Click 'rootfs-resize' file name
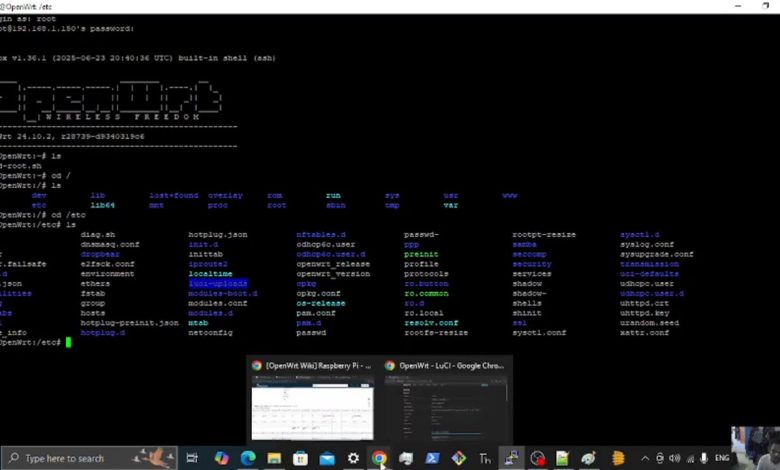The width and height of the screenshot is (780, 470). tap(436, 333)
